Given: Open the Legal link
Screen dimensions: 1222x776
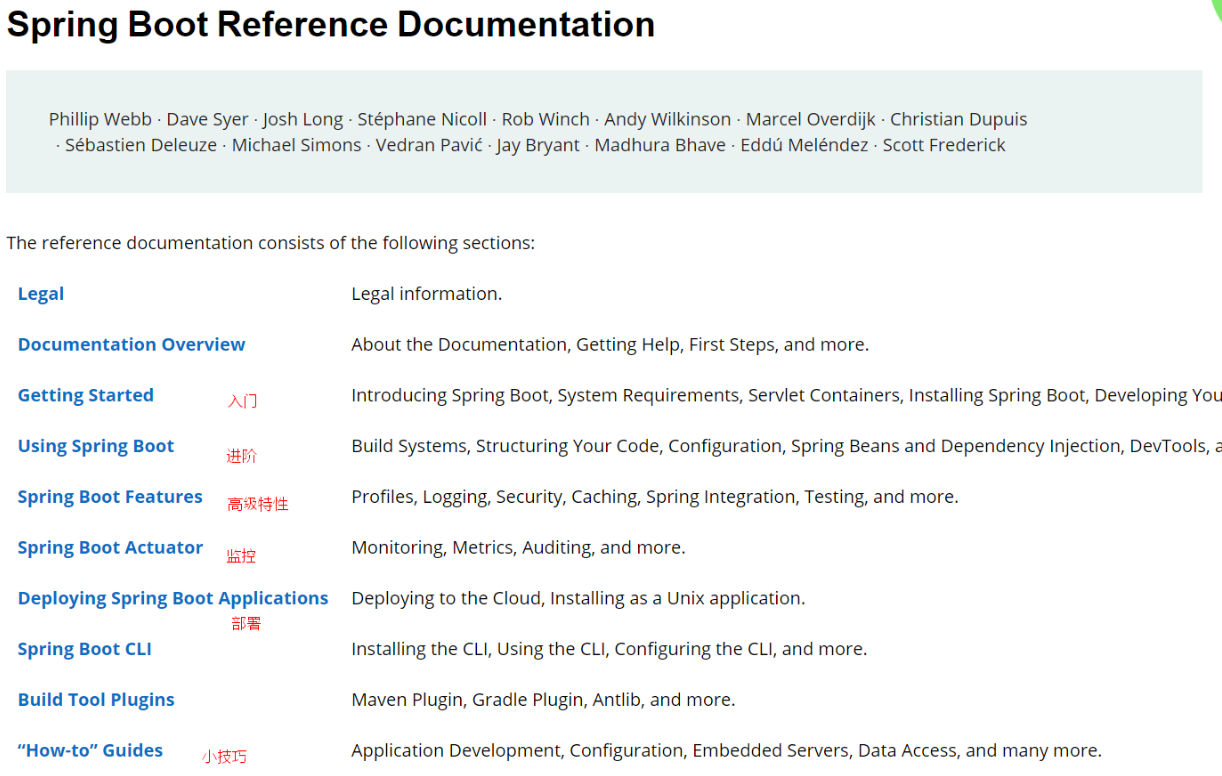Looking at the screenshot, I should coord(41,294).
